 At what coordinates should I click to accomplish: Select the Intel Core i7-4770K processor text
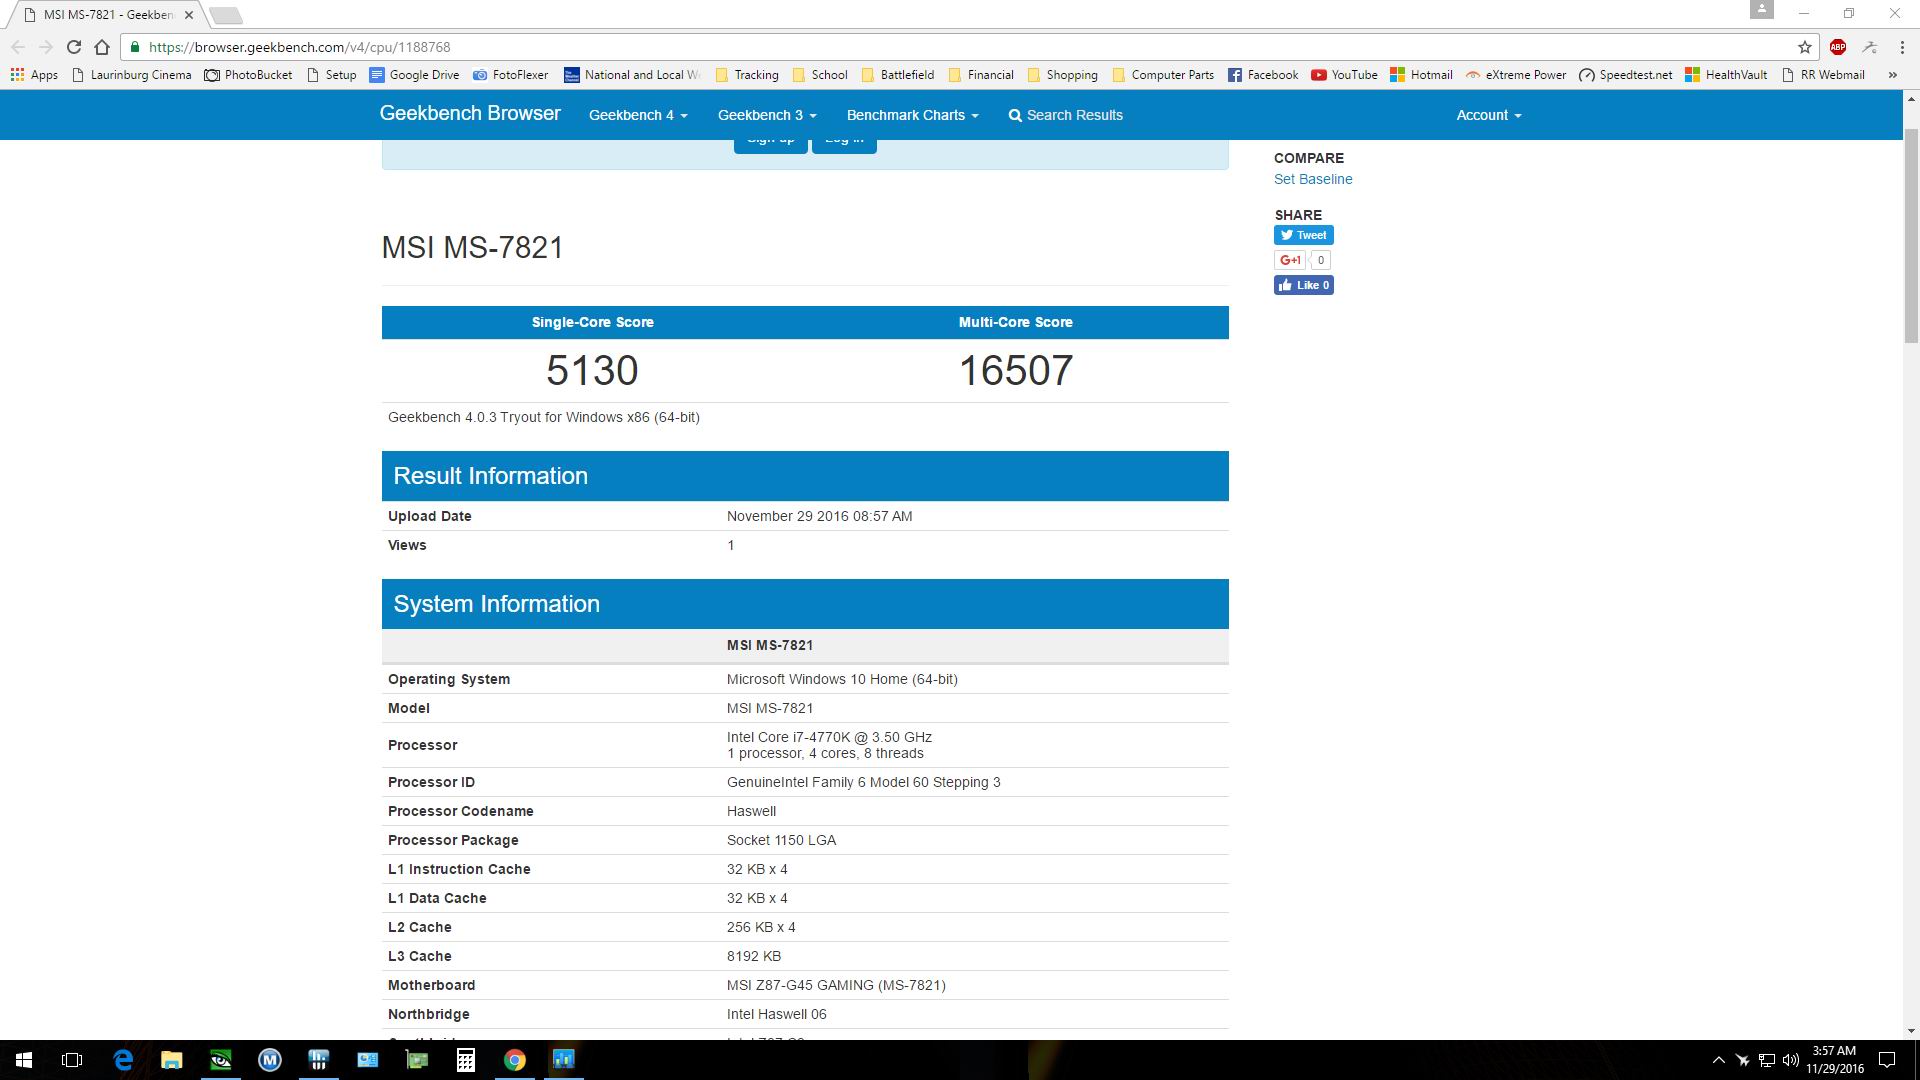tap(829, 737)
